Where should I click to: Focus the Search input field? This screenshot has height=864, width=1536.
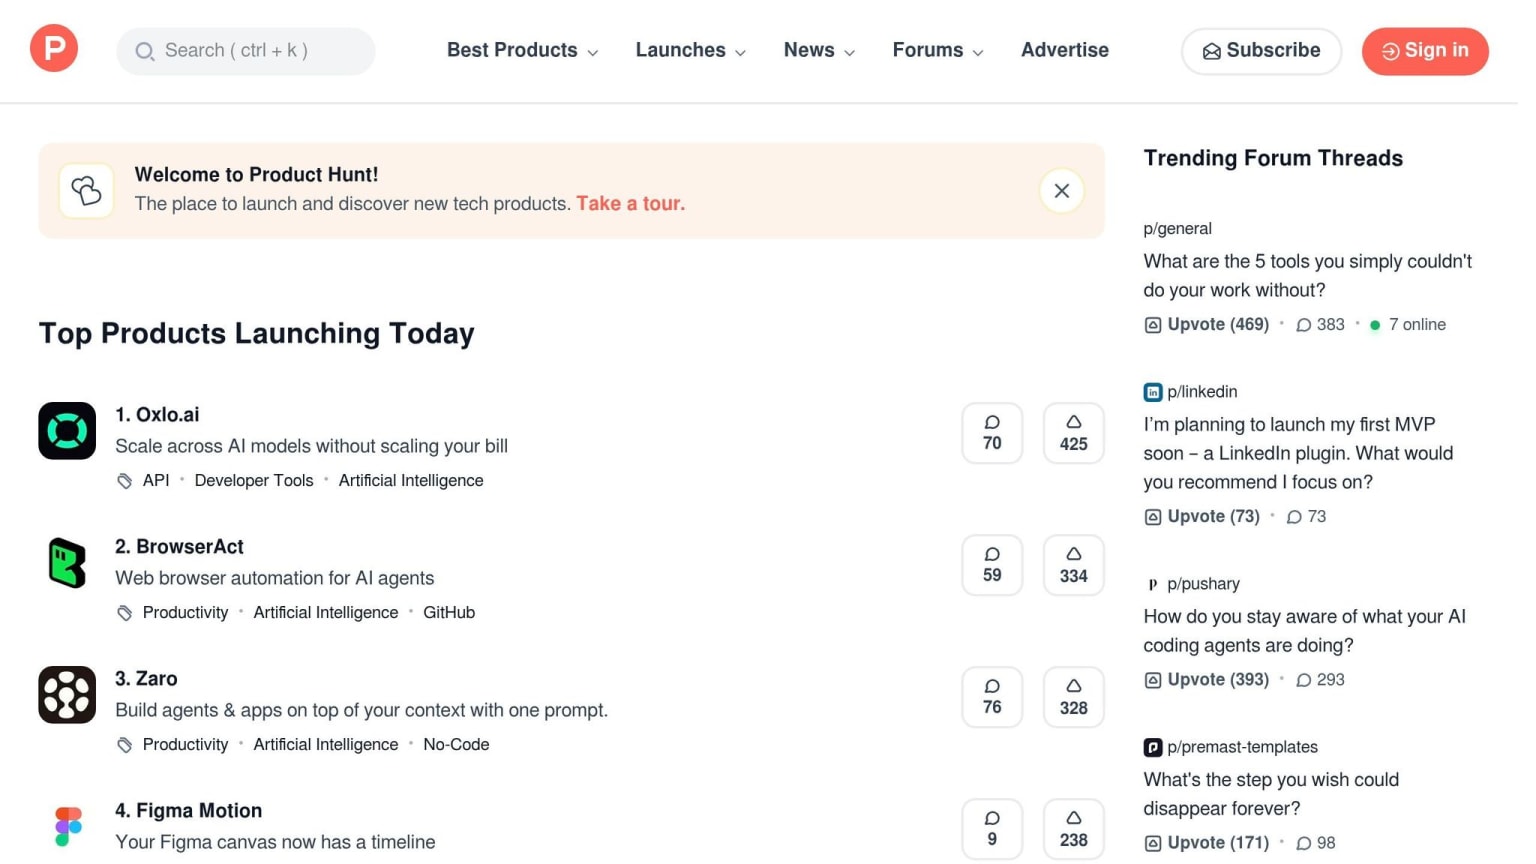coord(246,51)
